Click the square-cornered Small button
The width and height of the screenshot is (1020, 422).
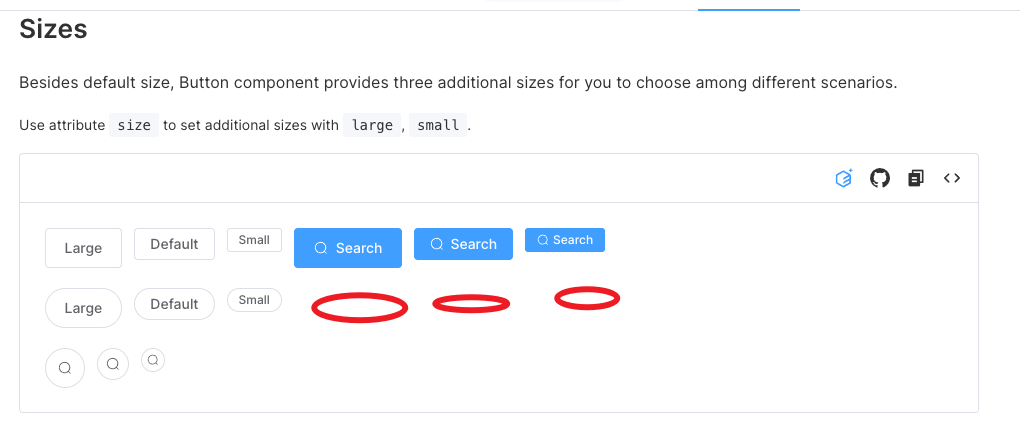(x=254, y=240)
